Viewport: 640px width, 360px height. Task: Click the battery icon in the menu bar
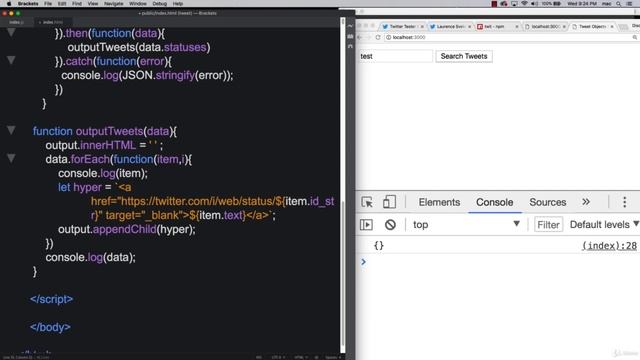click(x=557, y=4)
